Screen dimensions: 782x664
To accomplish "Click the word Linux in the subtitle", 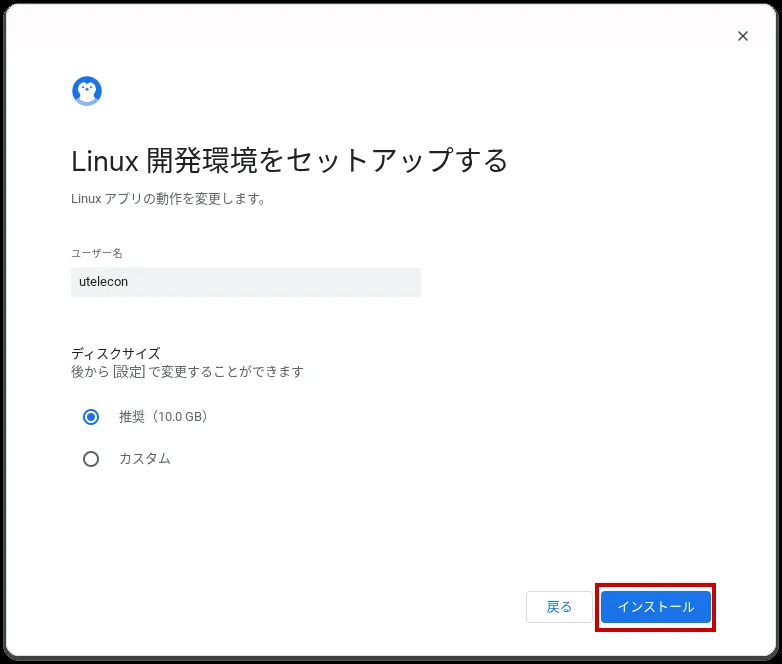I will click(86, 199).
